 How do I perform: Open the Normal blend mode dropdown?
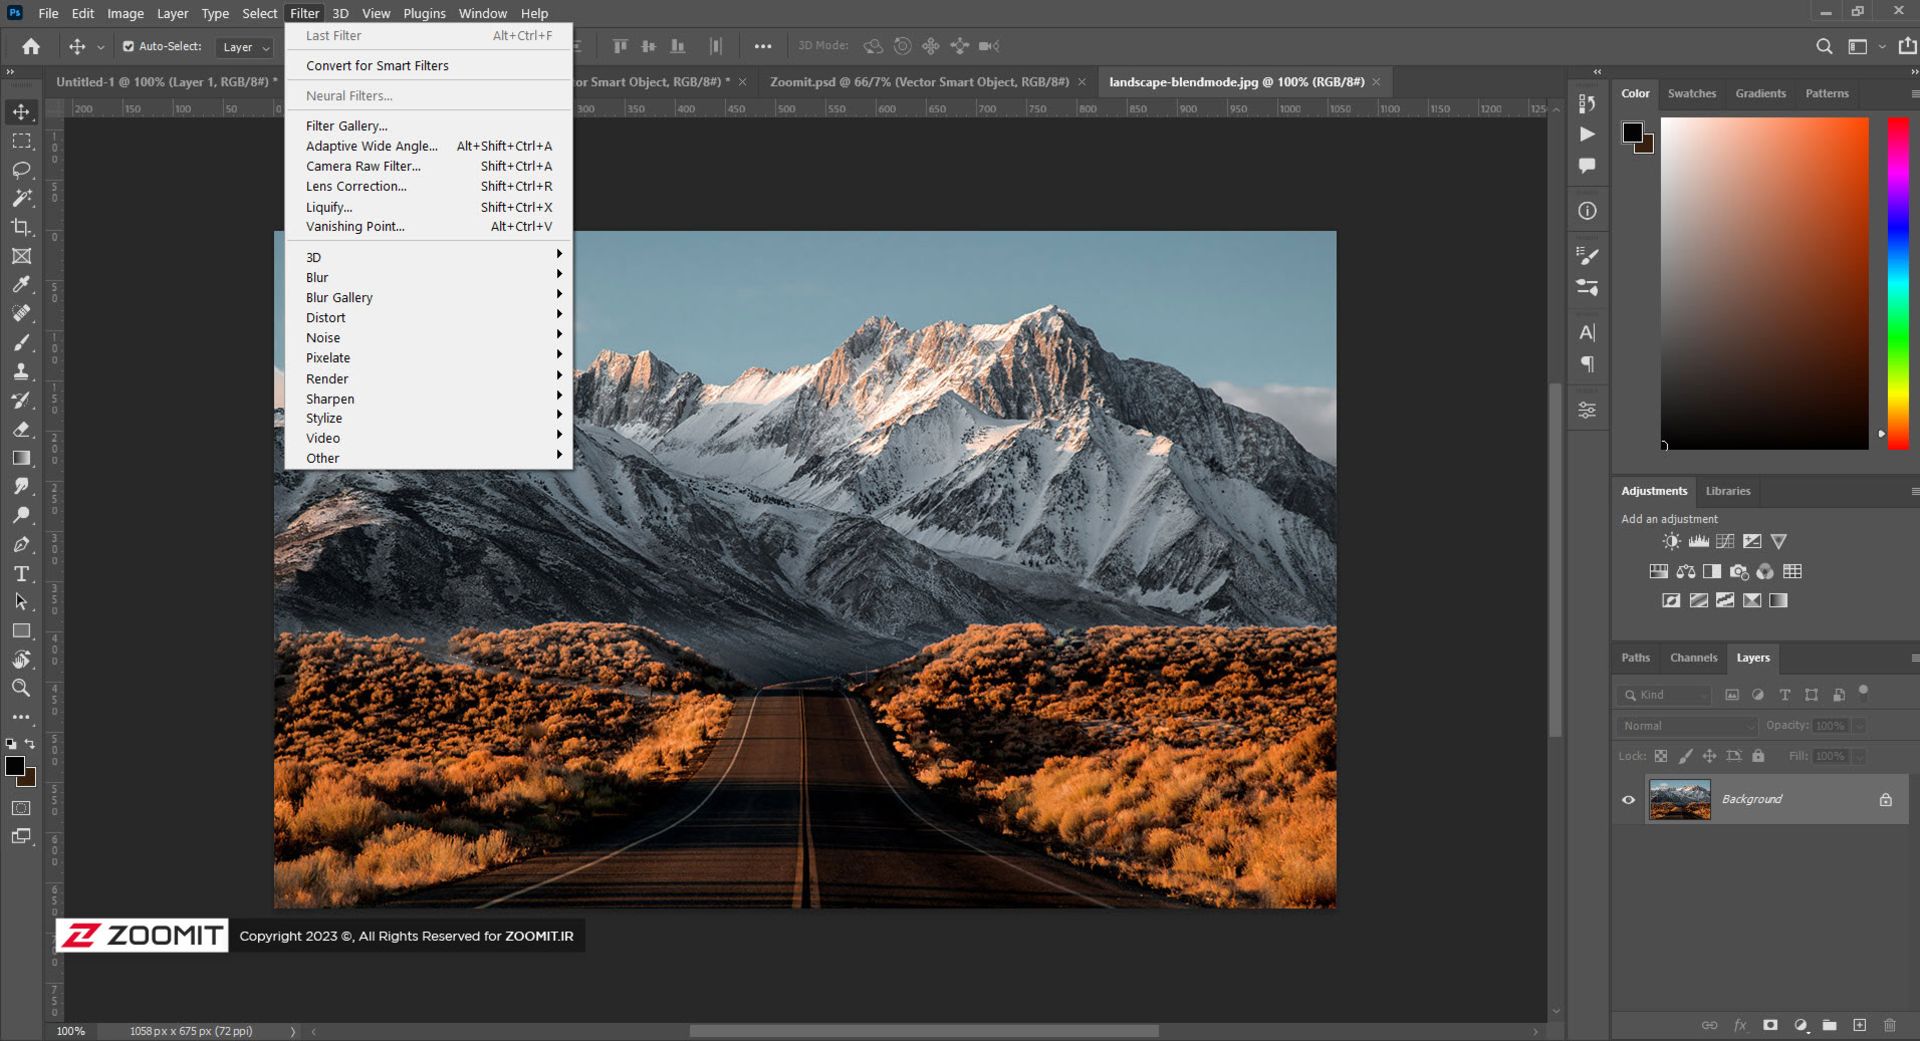click(1686, 726)
